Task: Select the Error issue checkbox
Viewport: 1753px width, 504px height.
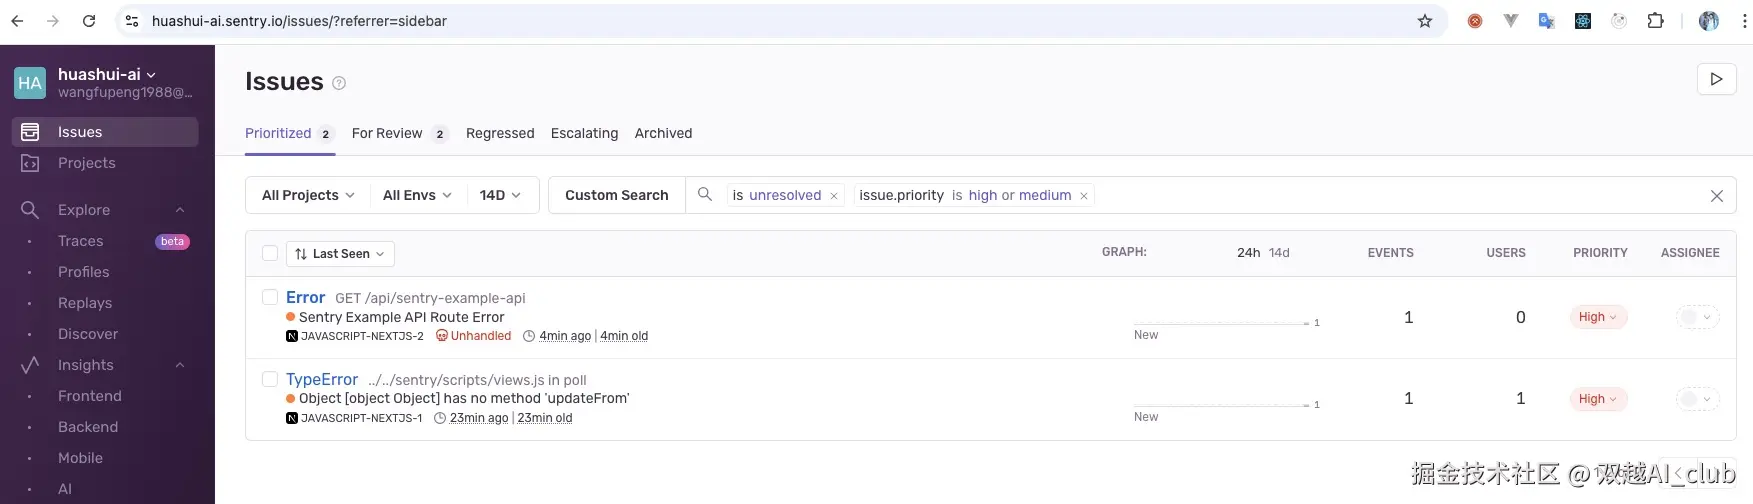Action: coord(270,297)
